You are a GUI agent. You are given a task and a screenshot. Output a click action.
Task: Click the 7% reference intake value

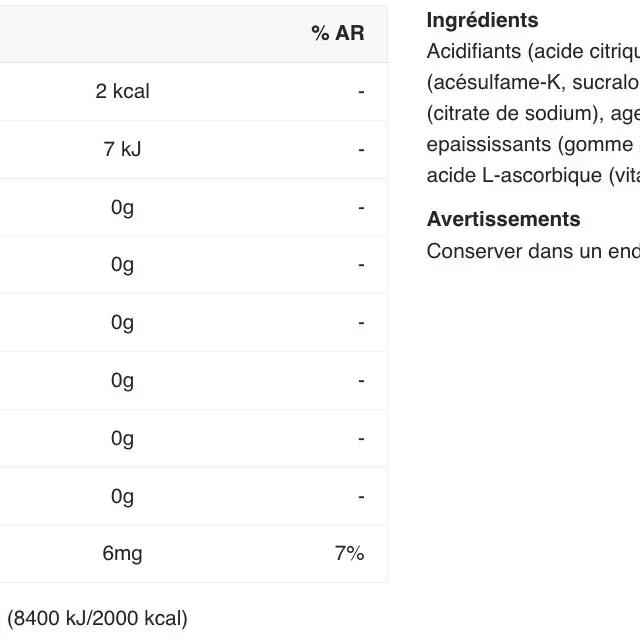tap(349, 553)
